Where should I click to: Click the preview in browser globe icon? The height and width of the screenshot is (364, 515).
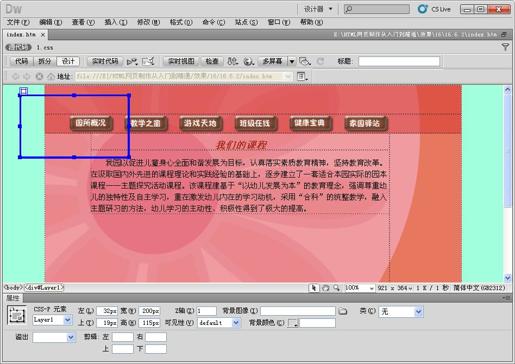point(248,61)
